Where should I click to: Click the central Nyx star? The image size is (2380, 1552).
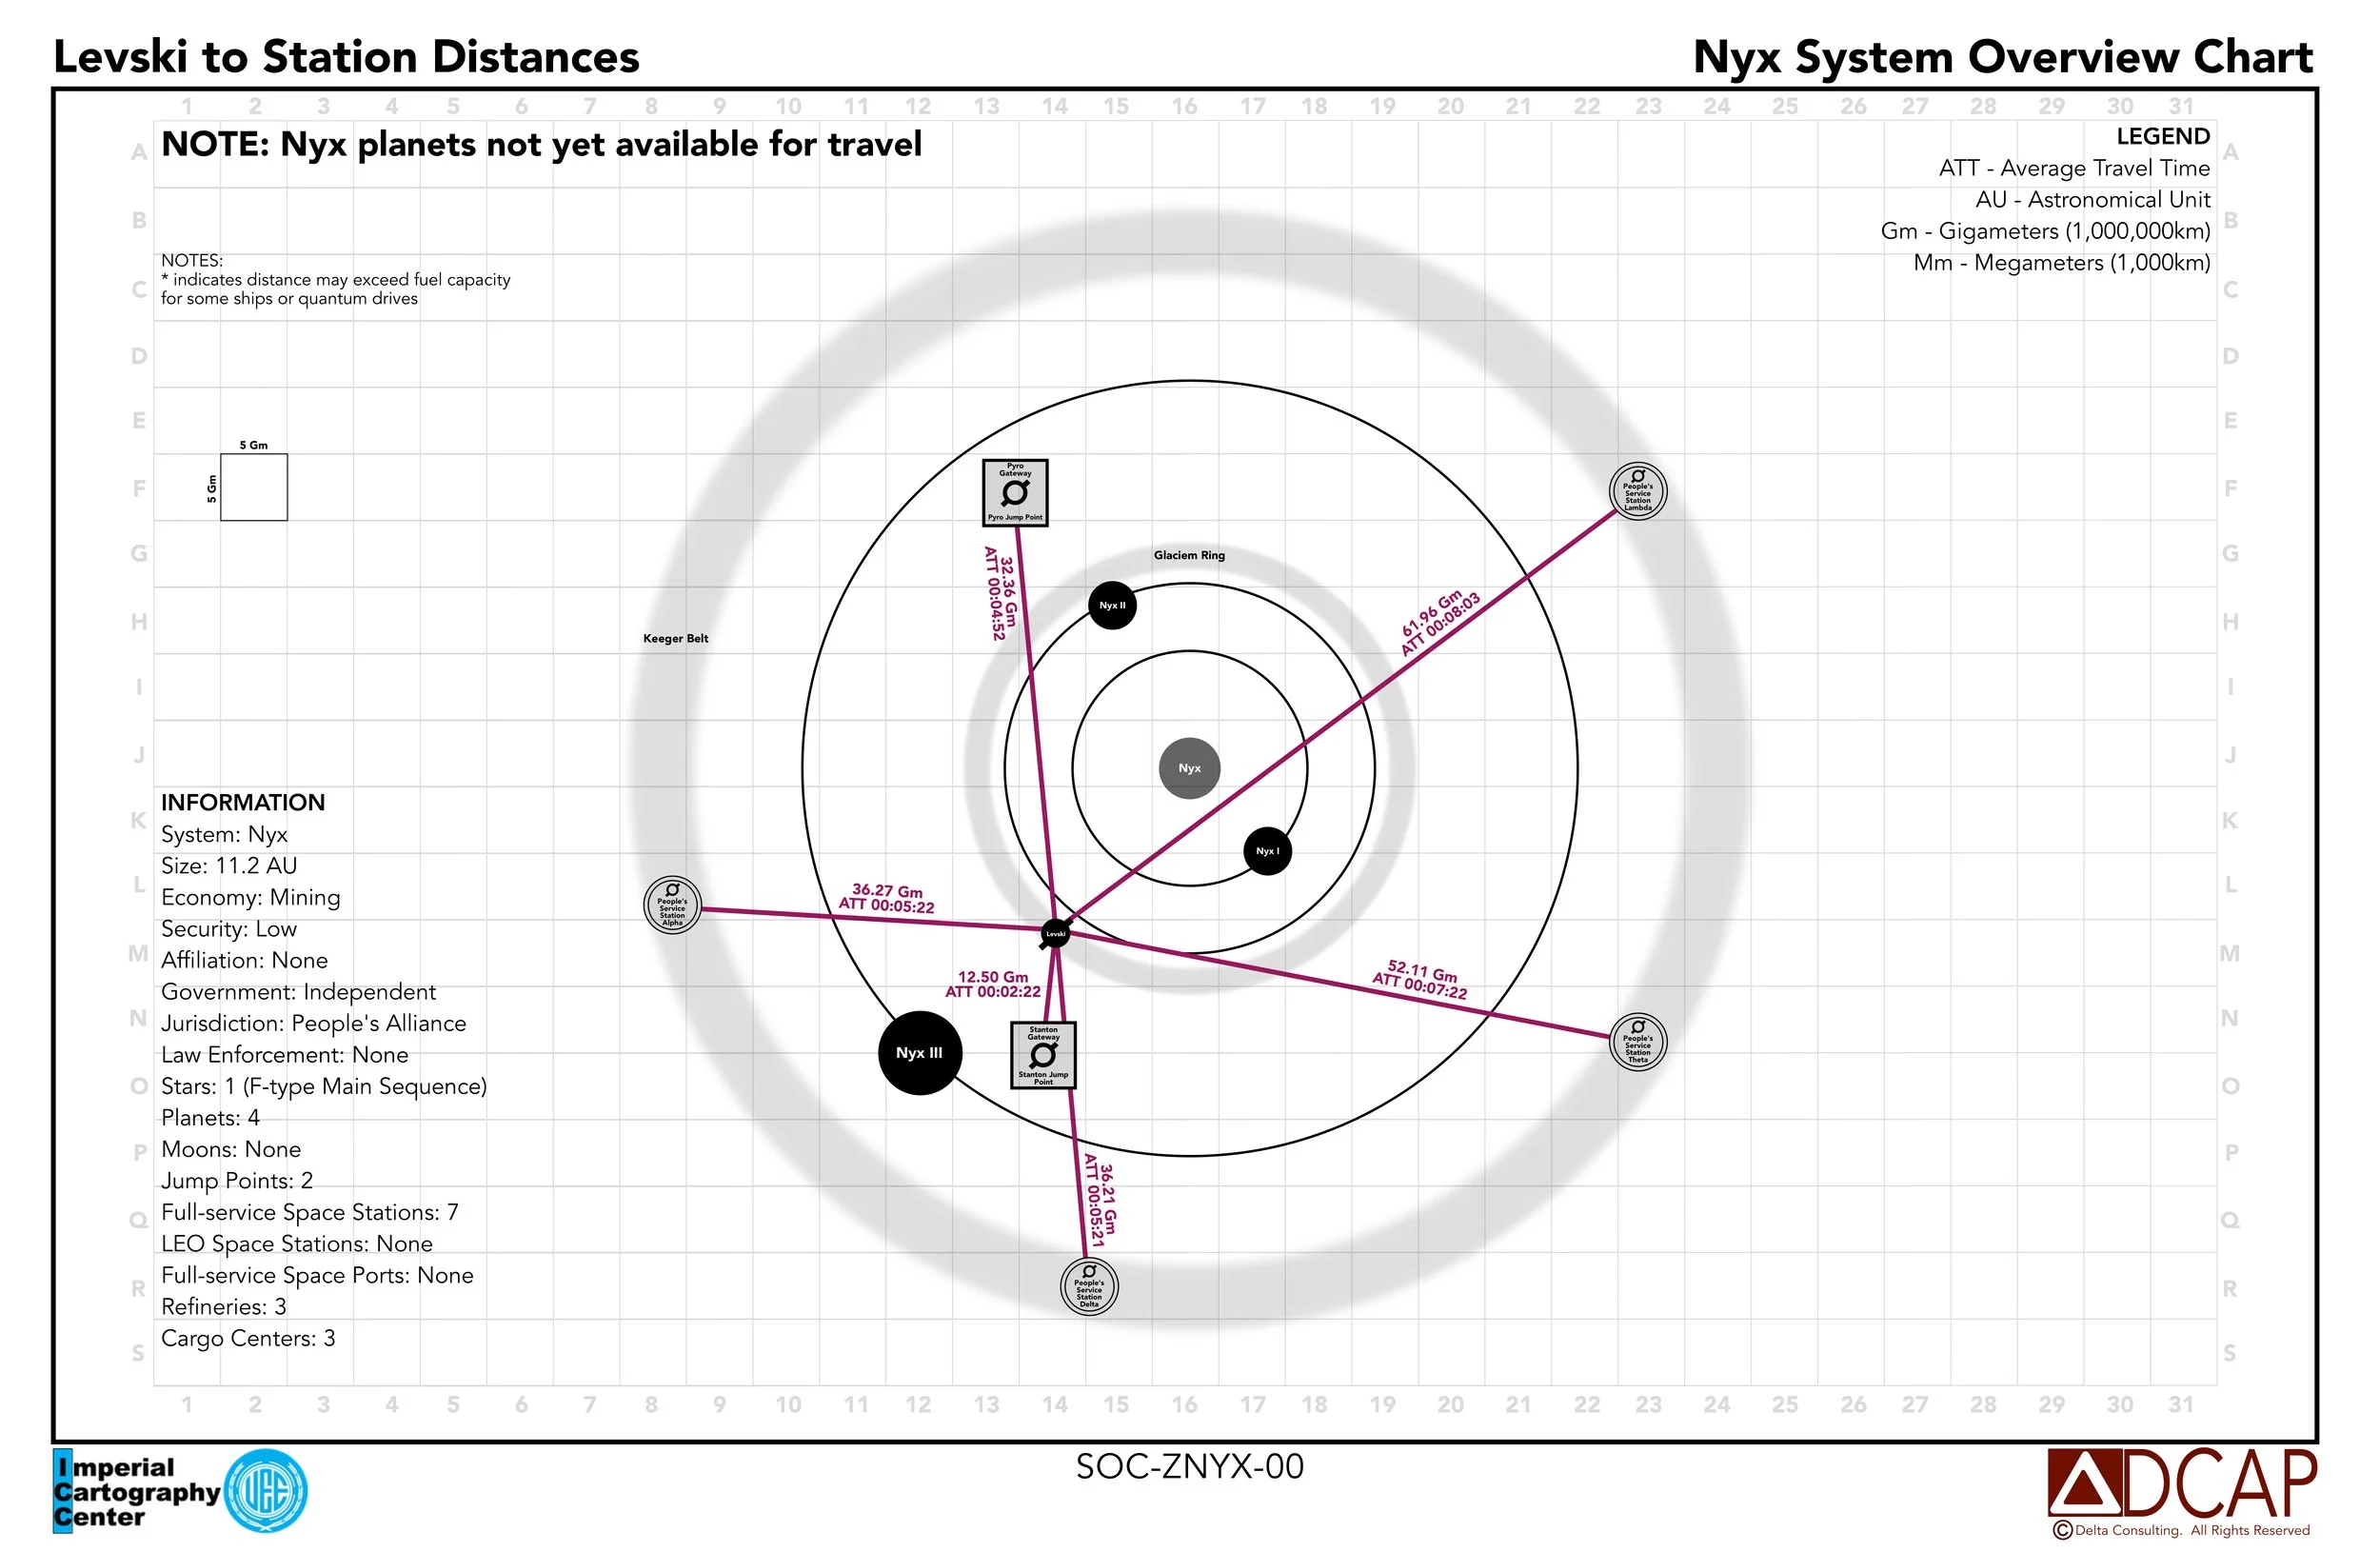(1189, 768)
